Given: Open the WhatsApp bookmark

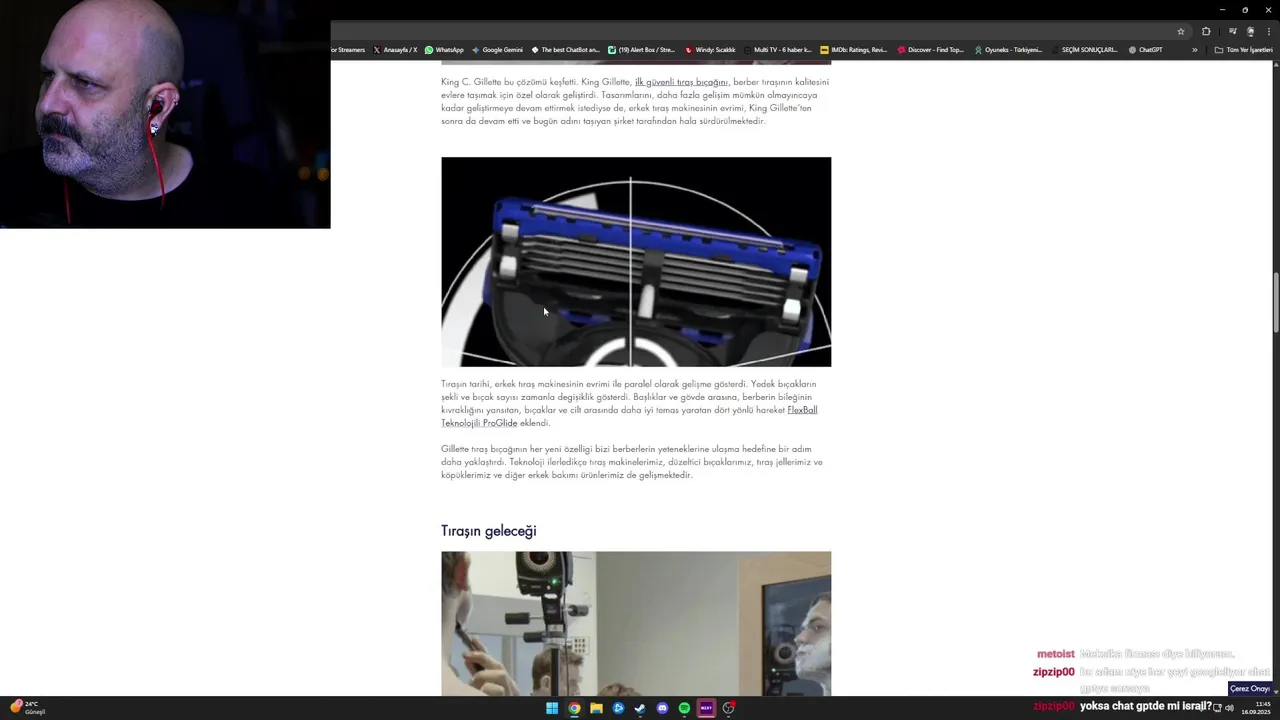Looking at the screenshot, I should tap(444, 50).
